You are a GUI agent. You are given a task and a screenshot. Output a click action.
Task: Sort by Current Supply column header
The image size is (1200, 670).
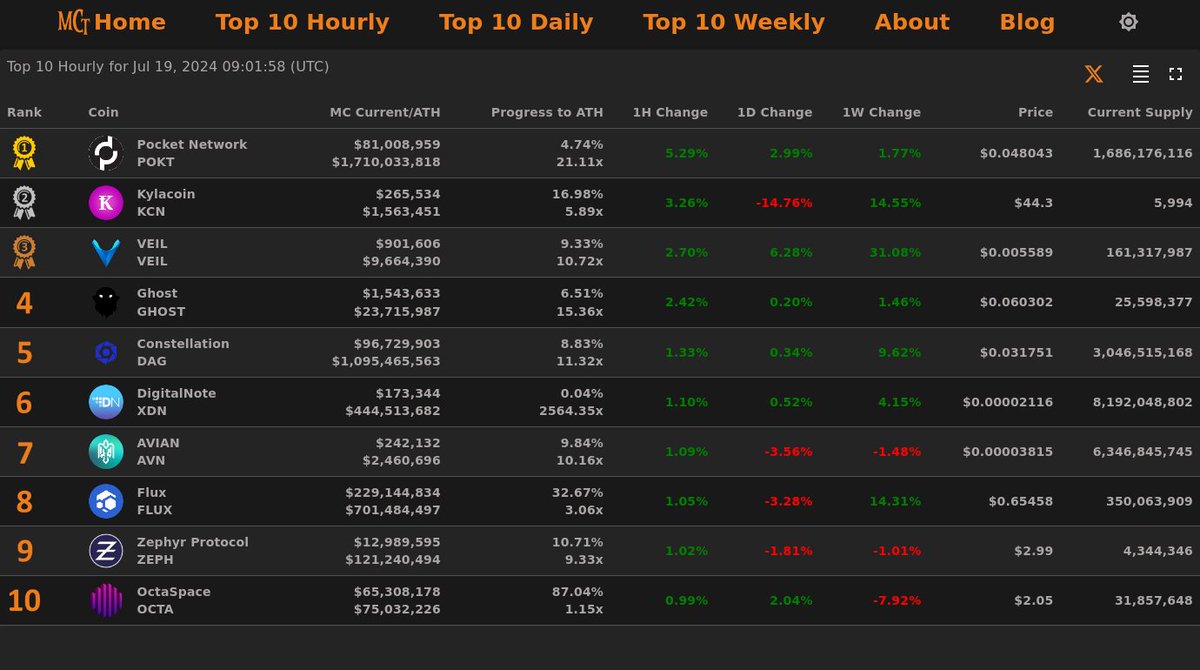coord(1140,113)
